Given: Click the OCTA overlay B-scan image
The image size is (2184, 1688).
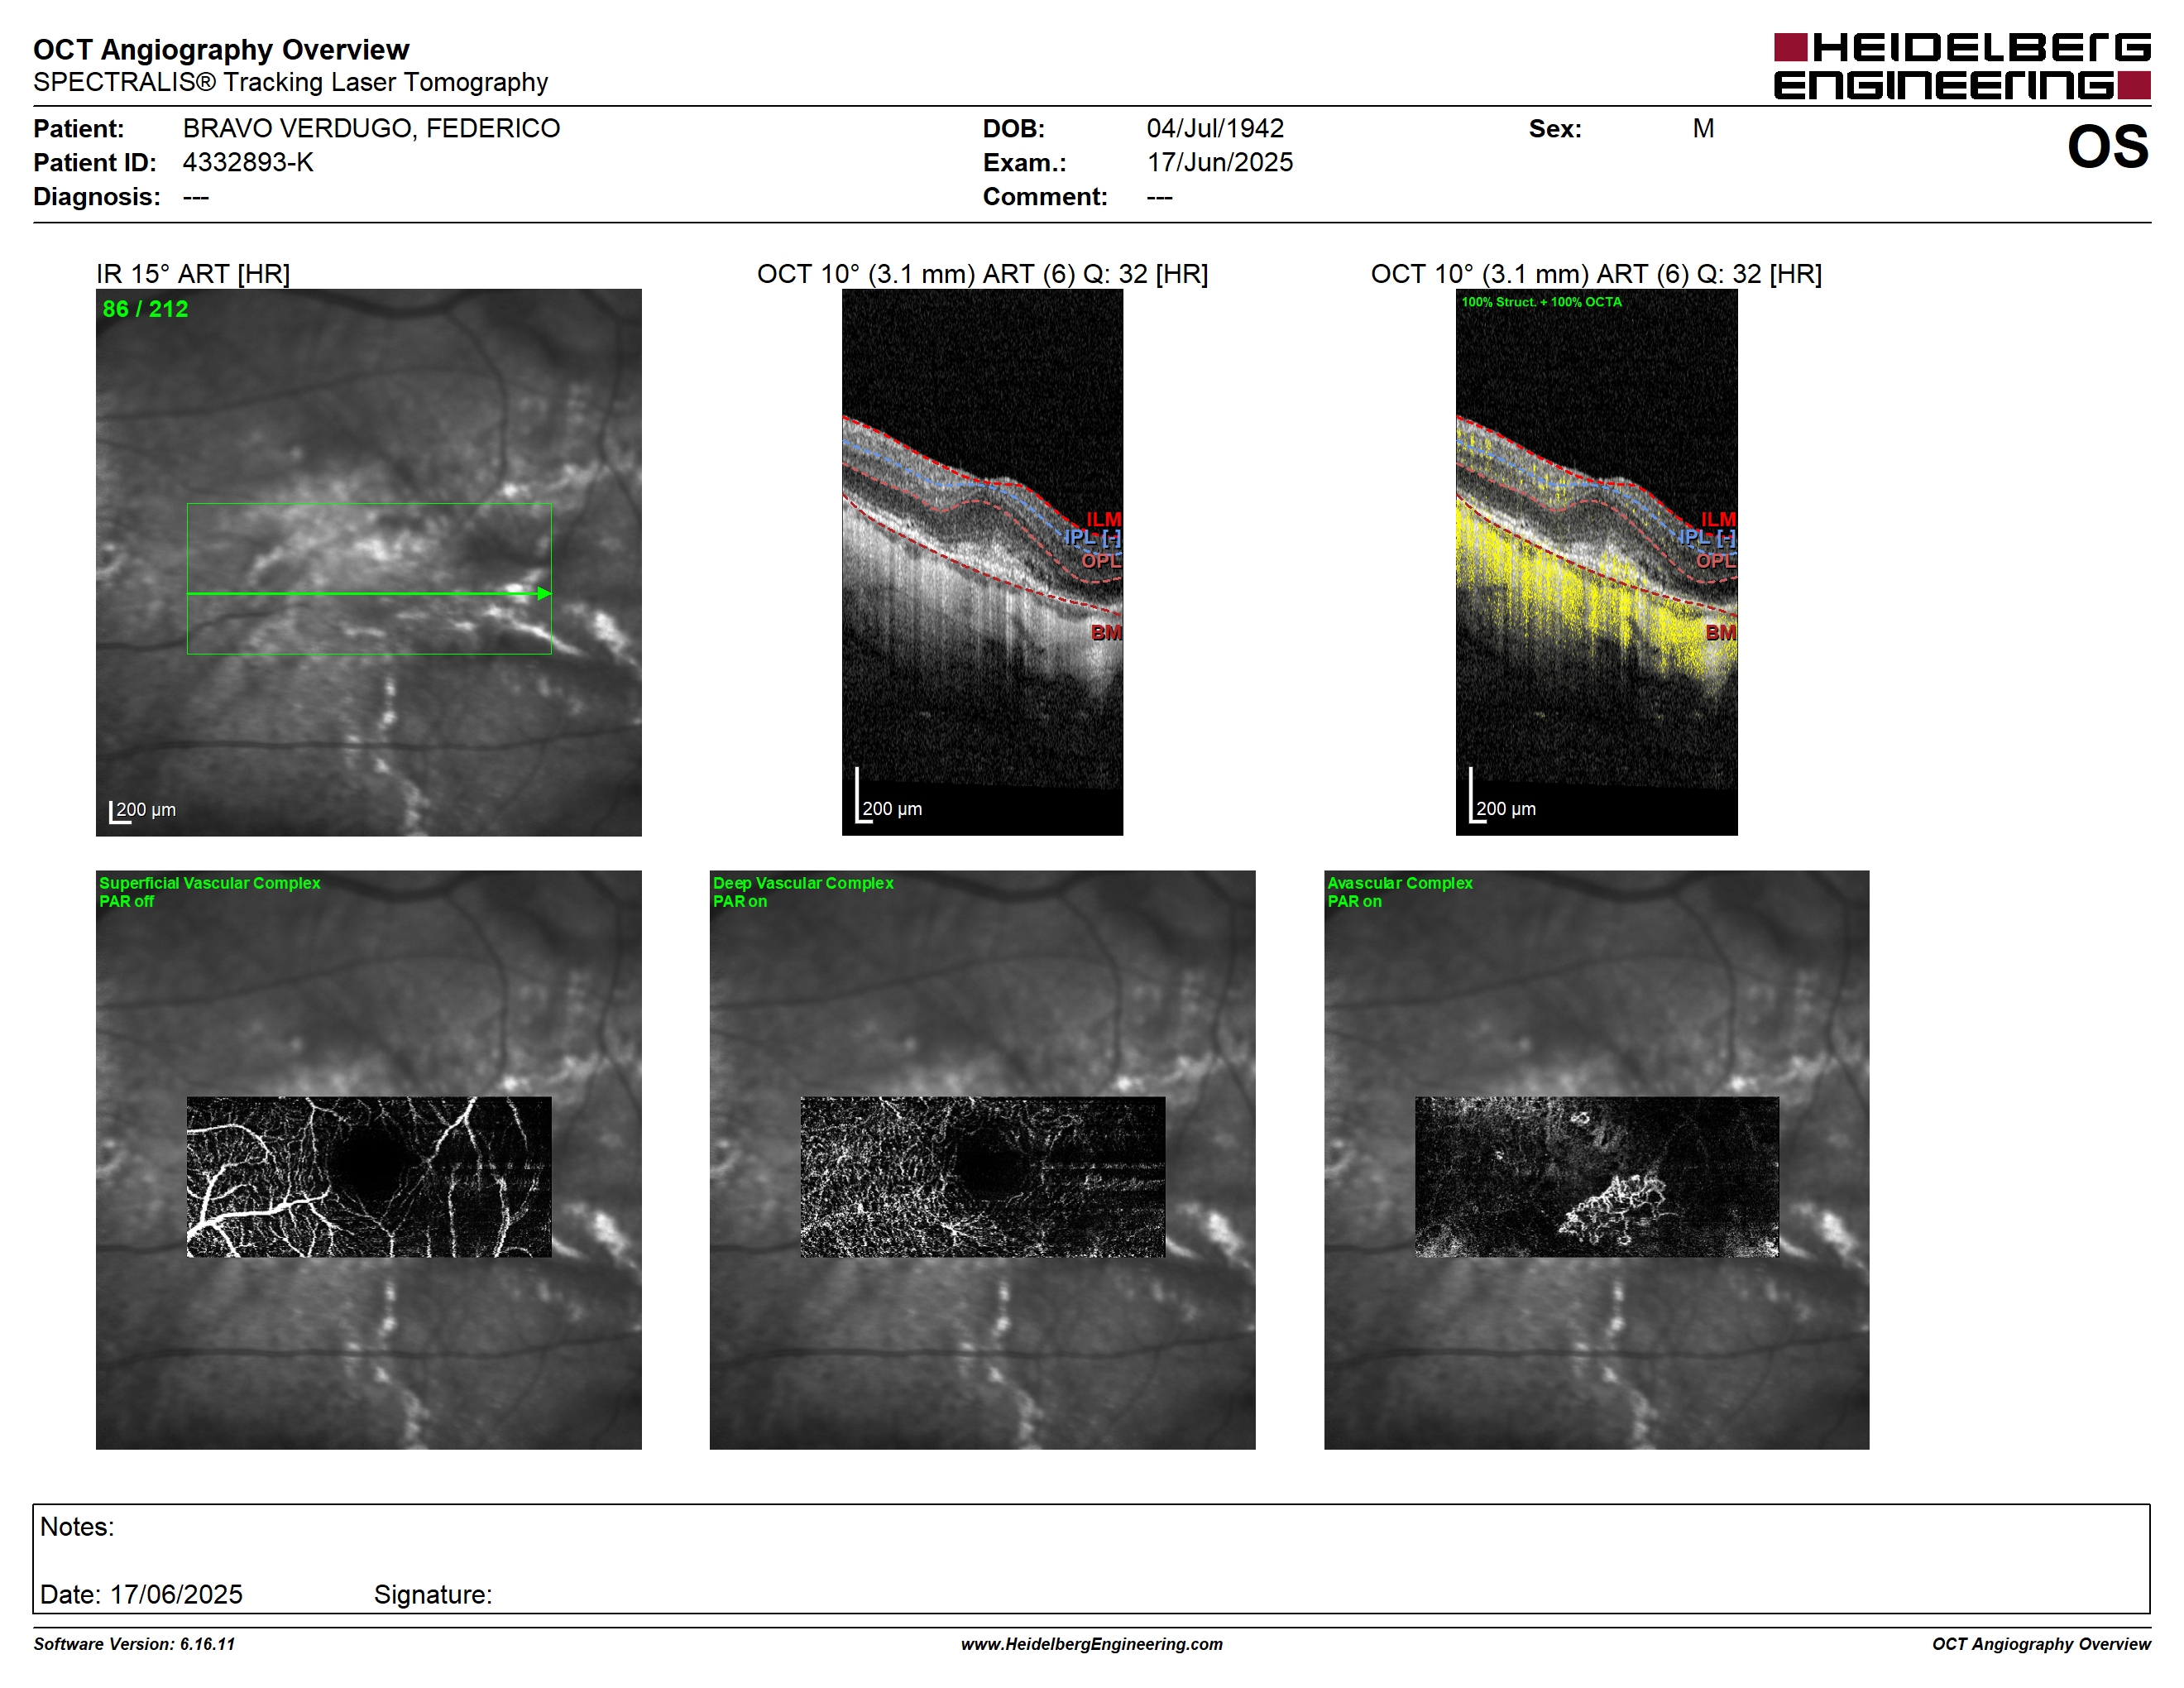Looking at the screenshot, I should 1596,562.
